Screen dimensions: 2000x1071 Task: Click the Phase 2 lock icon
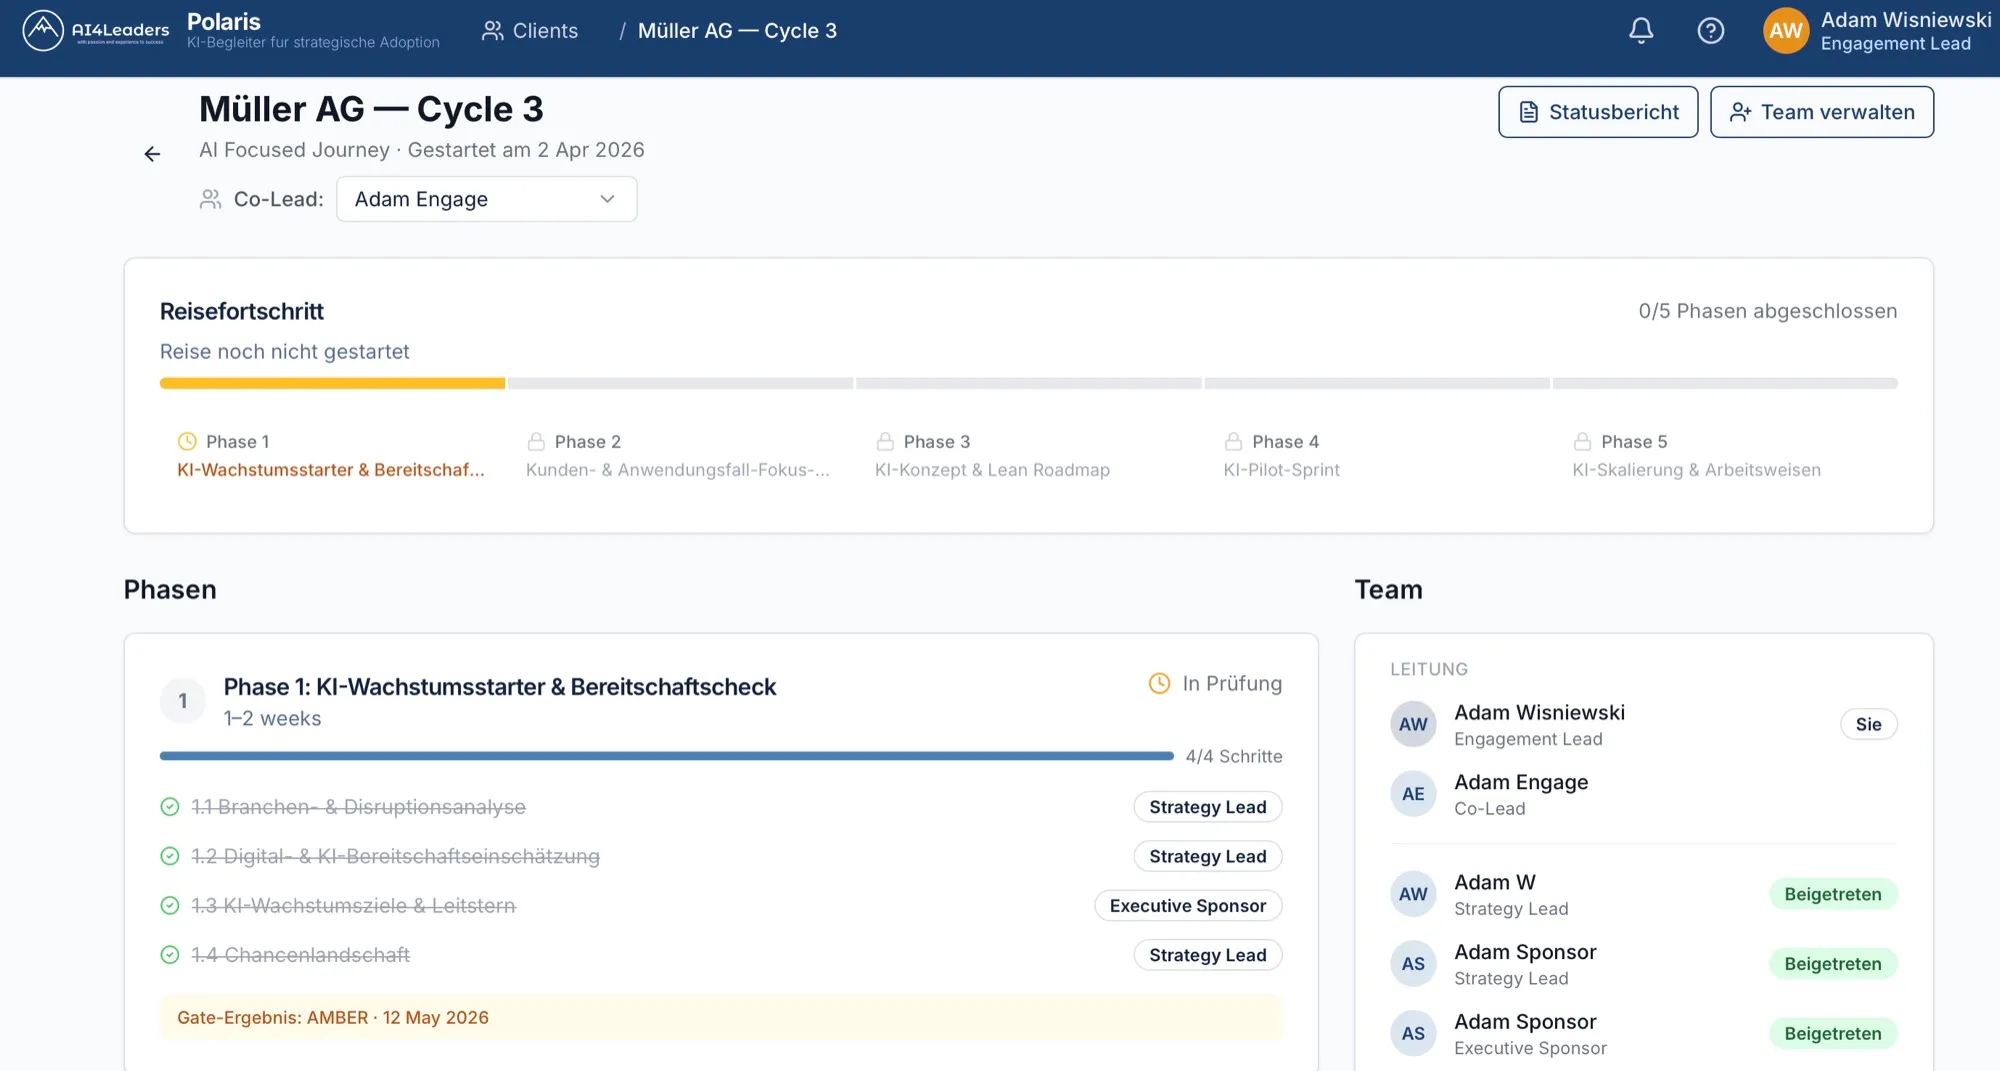[x=536, y=442]
